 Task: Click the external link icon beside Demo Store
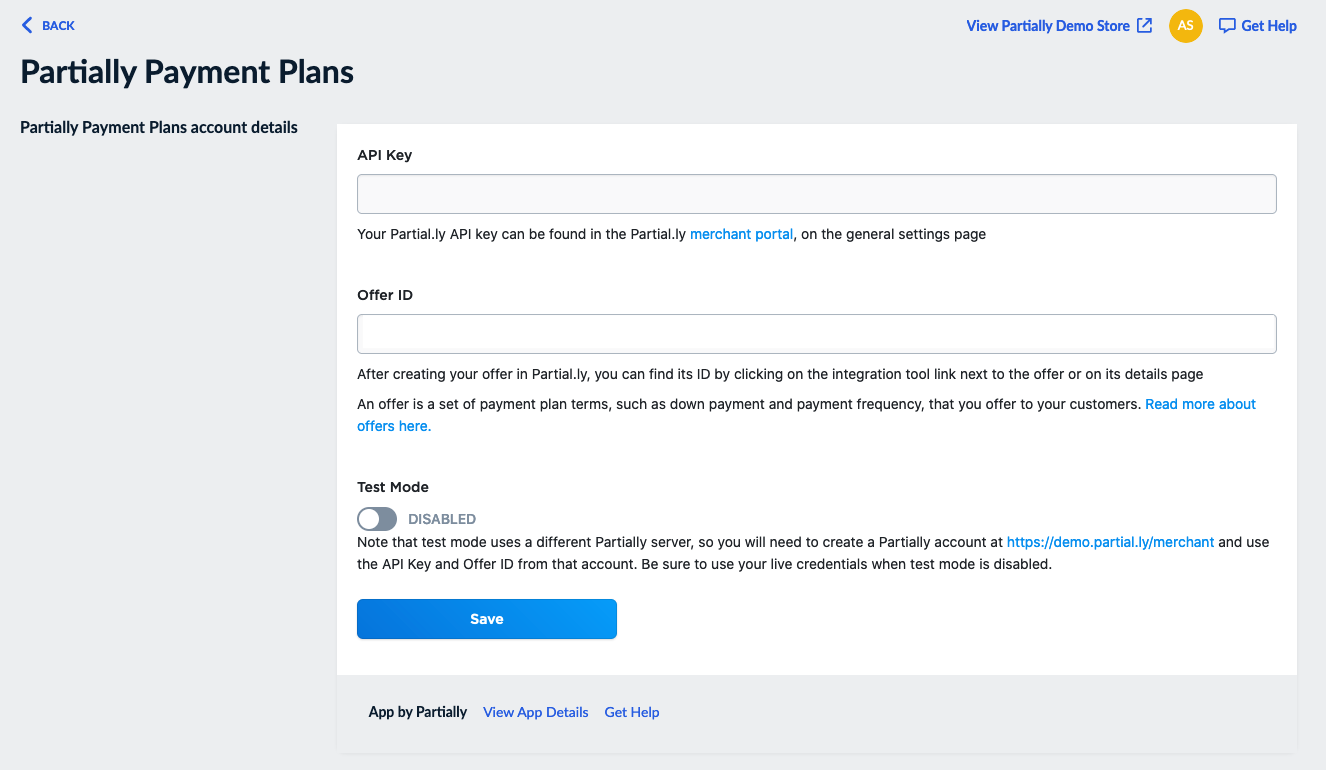pyautogui.click(x=1145, y=26)
